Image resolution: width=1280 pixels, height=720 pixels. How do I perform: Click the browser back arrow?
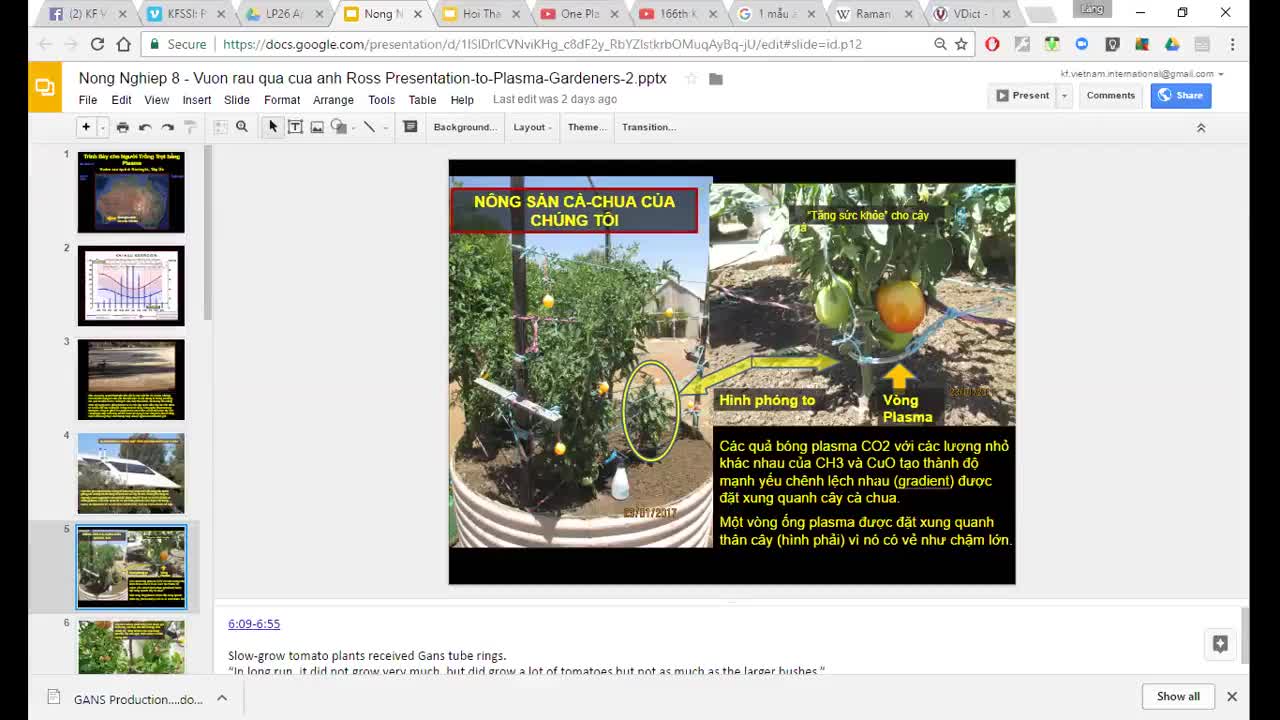click(45, 44)
